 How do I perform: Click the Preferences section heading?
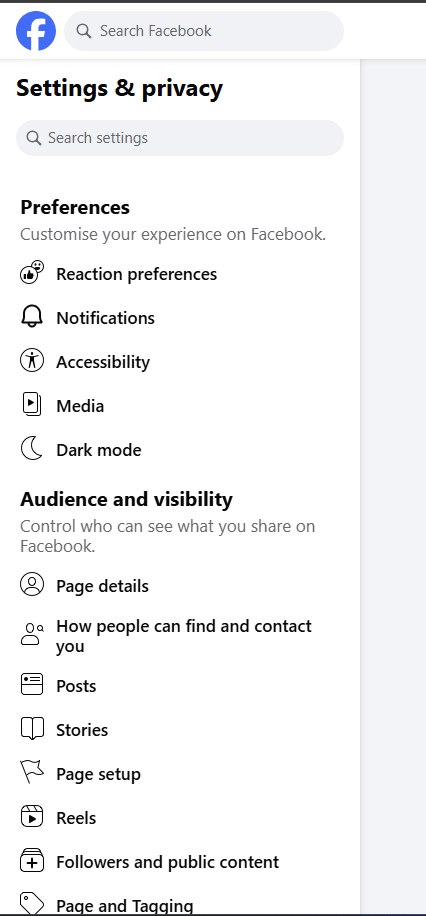coord(75,207)
